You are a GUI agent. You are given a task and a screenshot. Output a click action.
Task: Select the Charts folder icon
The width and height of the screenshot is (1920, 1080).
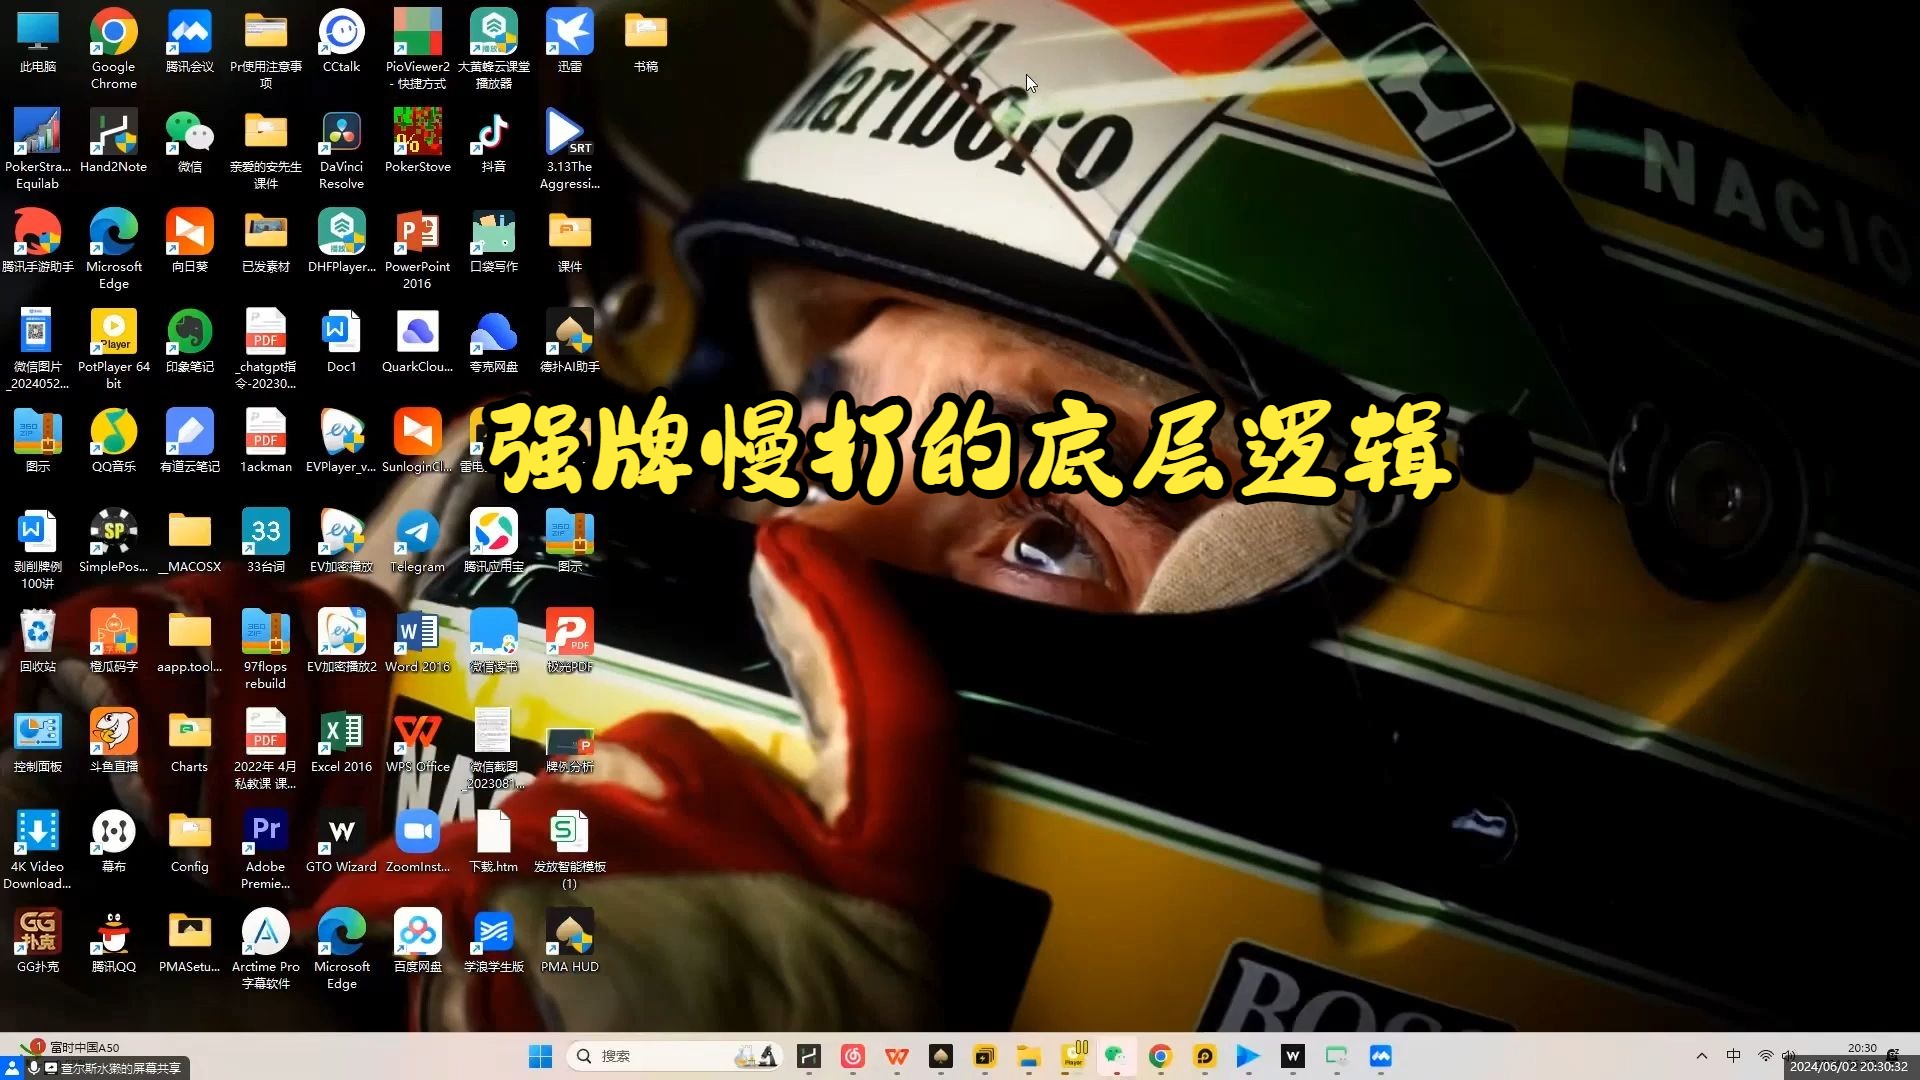tap(189, 742)
